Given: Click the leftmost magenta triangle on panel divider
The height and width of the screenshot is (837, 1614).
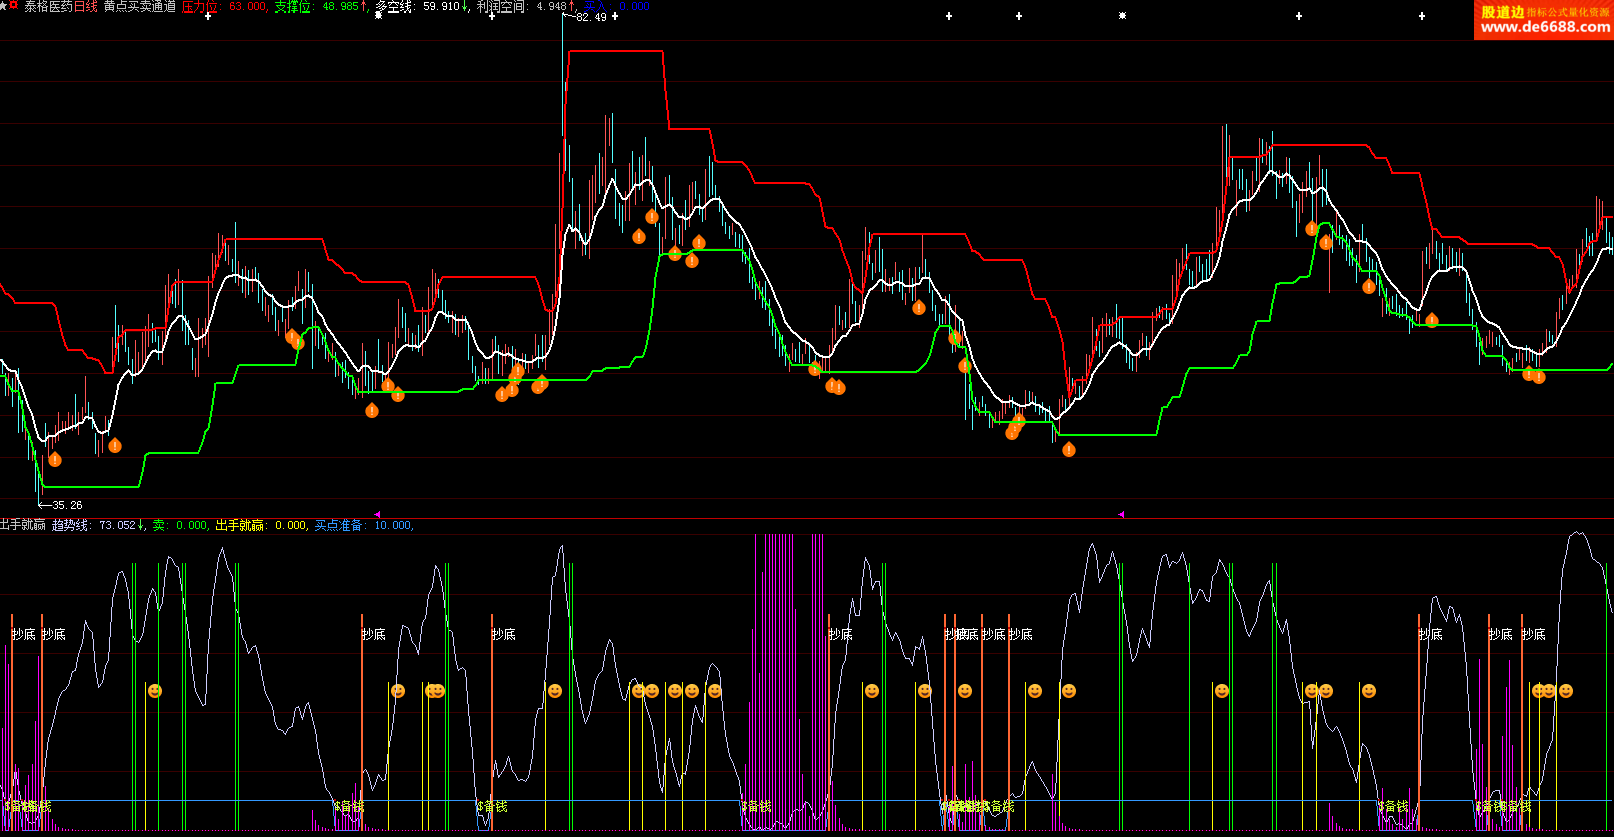Looking at the screenshot, I should click(x=377, y=514).
